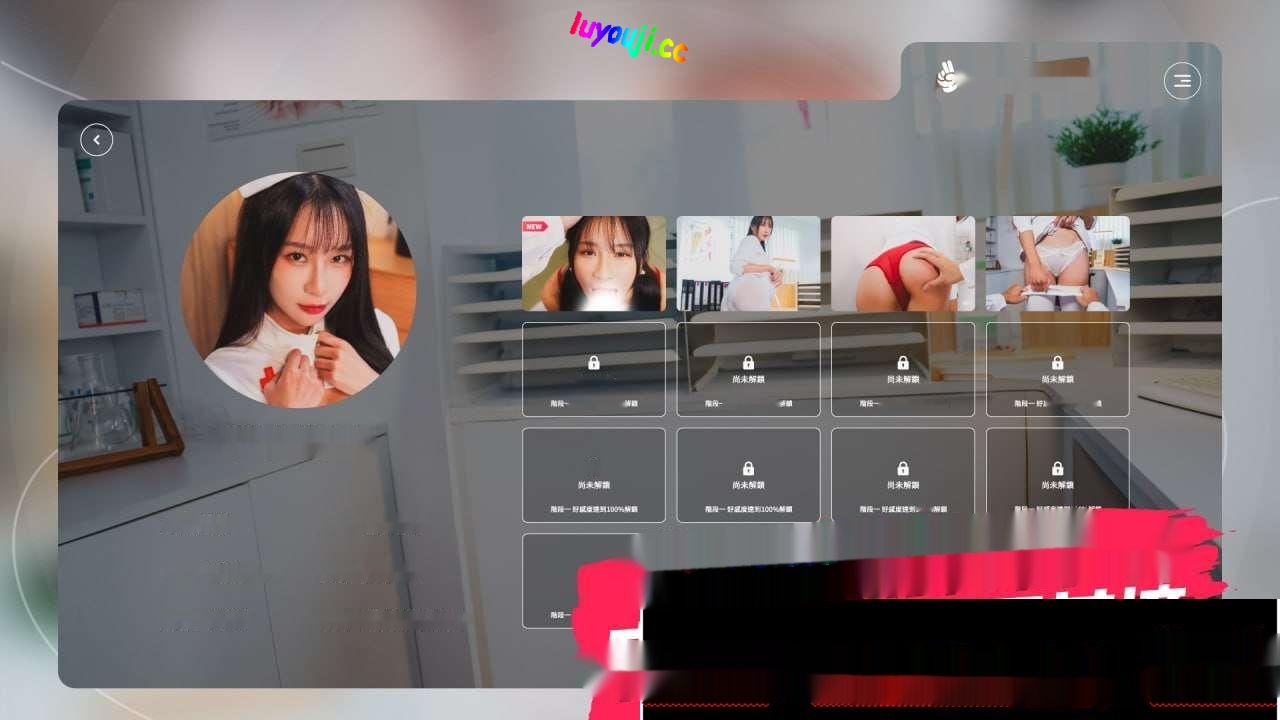Click the back arrow navigation icon
This screenshot has width=1280, height=720.
(96, 140)
